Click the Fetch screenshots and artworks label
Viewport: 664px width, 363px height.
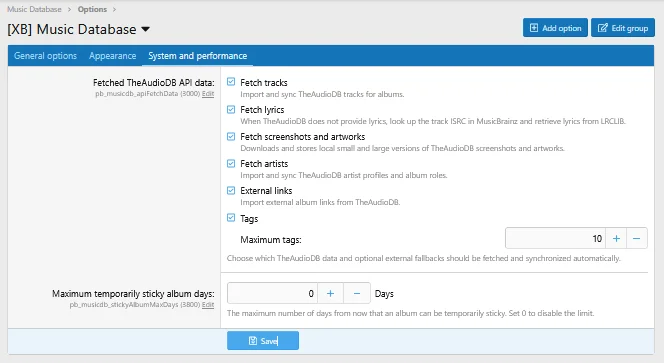[303, 137]
